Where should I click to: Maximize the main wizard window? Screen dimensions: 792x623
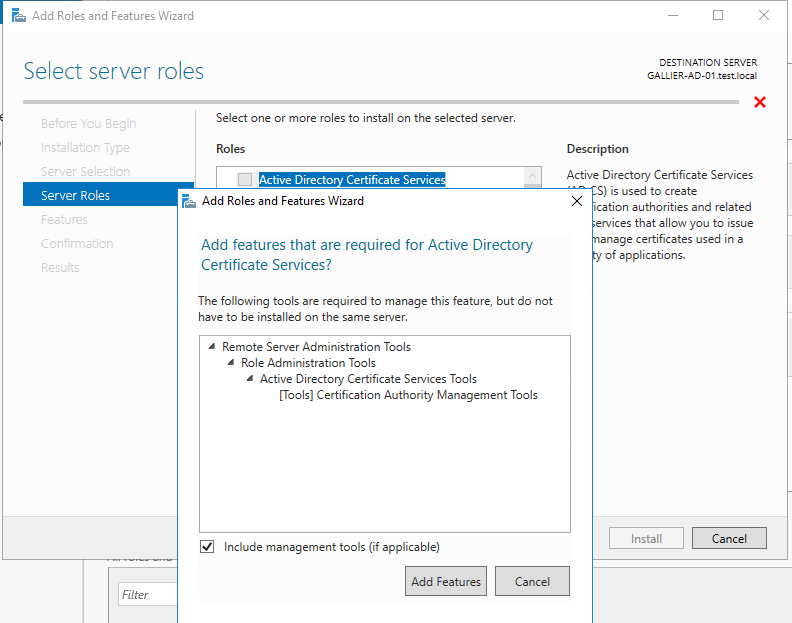pyautogui.click(x=718, y=15)
